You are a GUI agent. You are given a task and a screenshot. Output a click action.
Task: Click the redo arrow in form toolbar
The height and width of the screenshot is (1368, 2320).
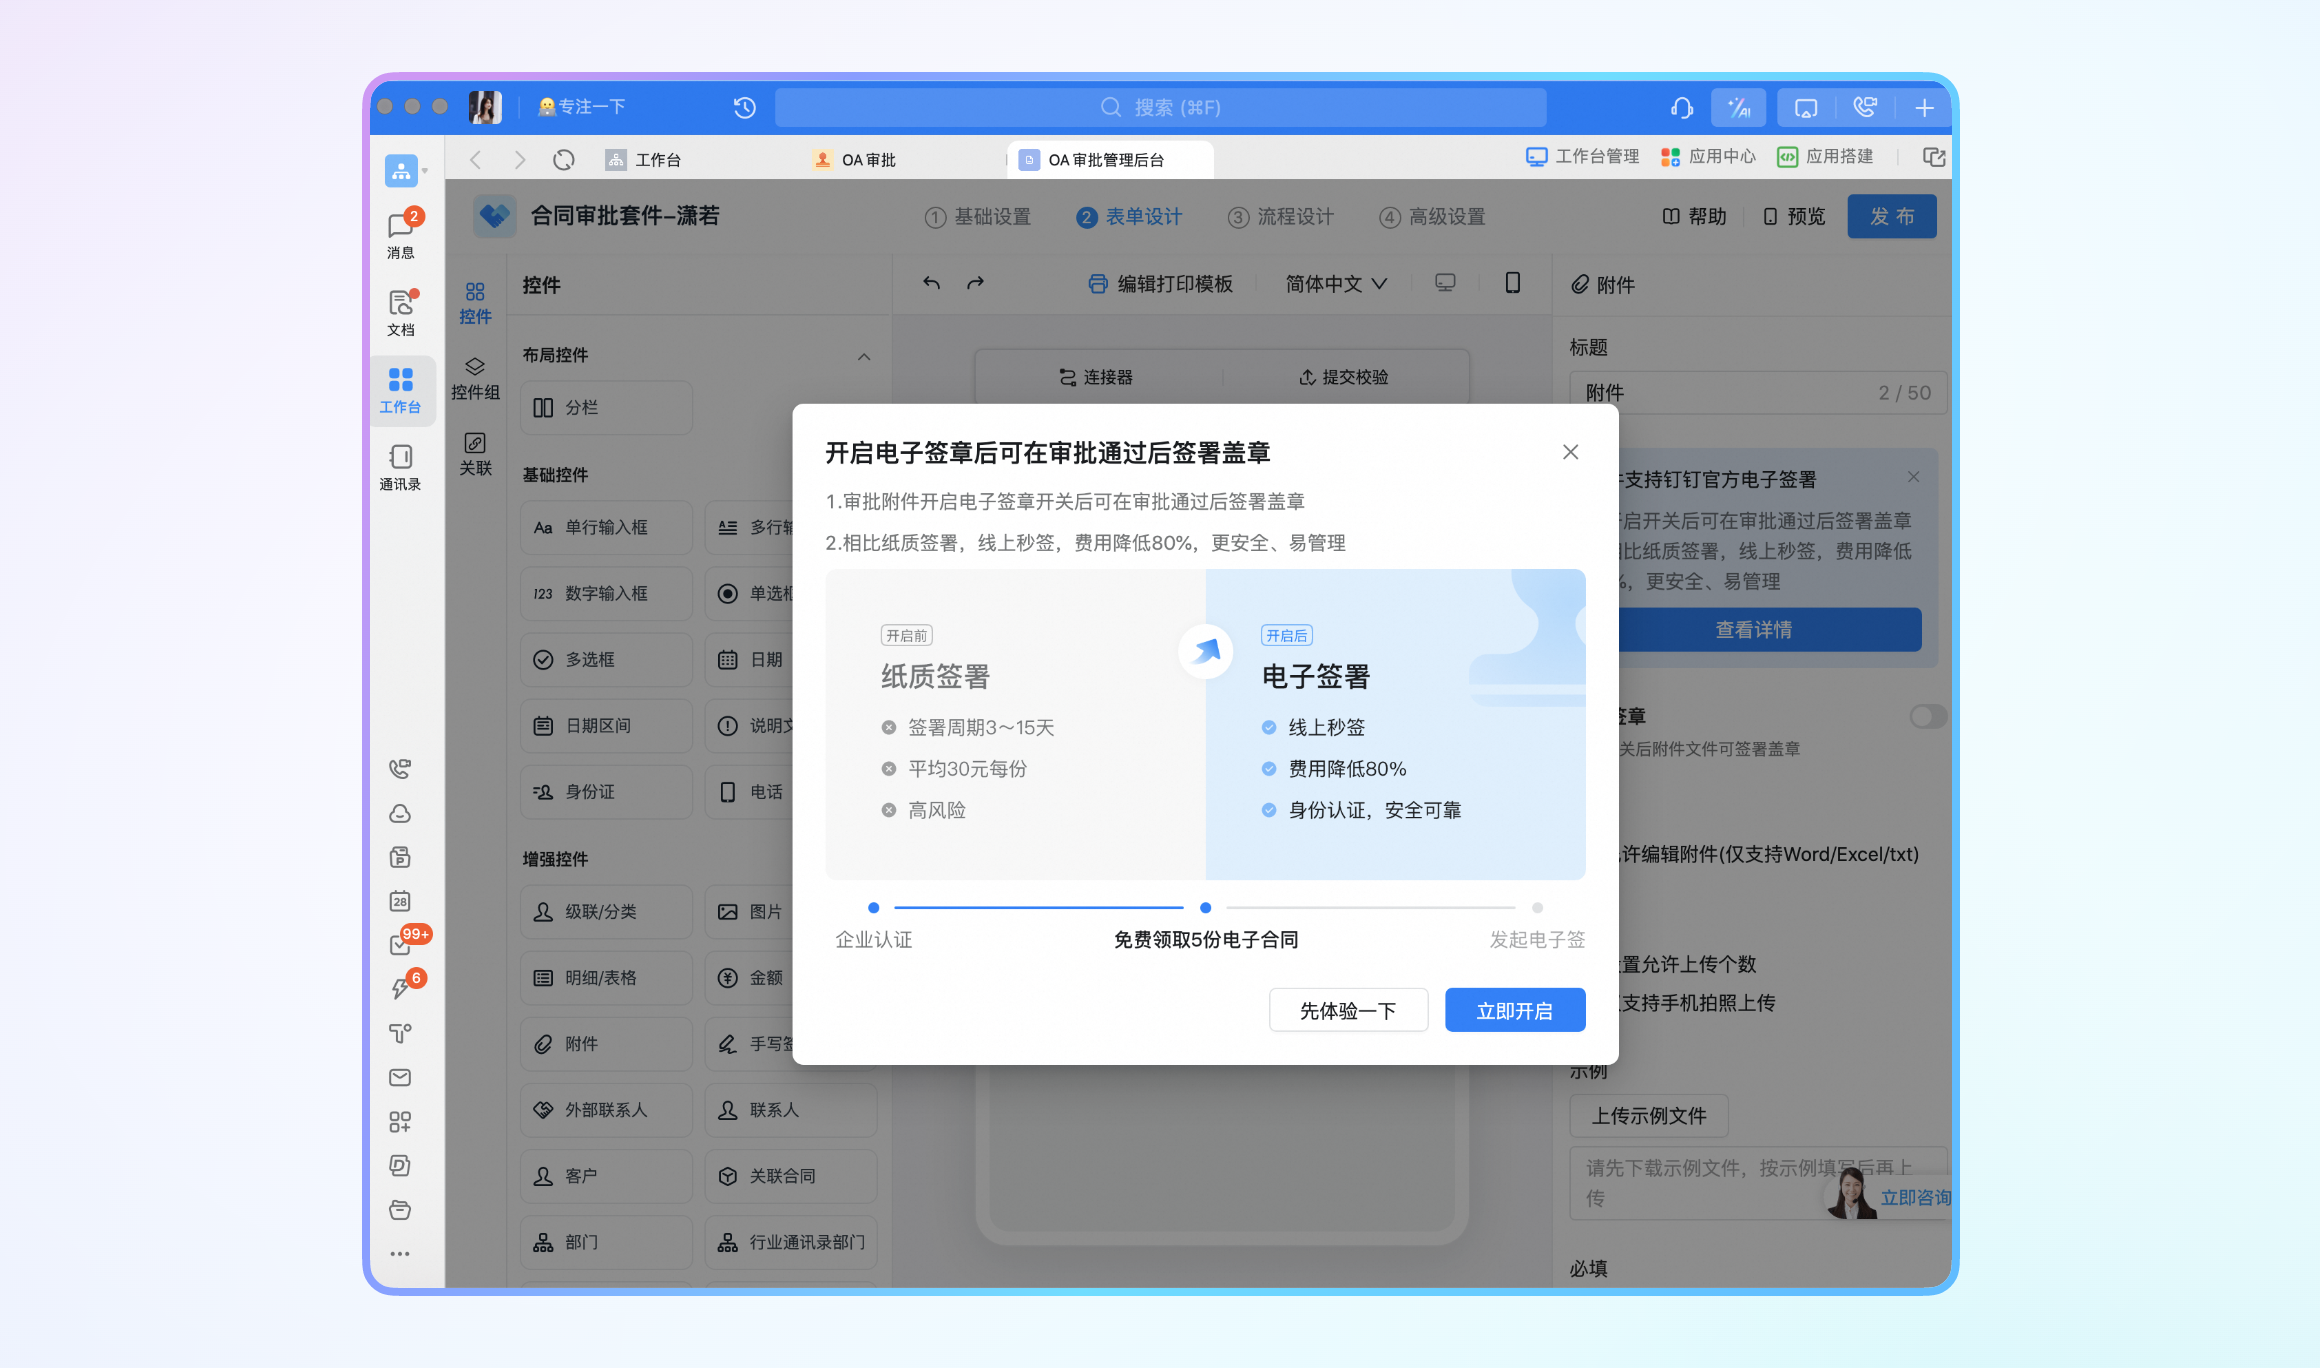tap(976, 284)
